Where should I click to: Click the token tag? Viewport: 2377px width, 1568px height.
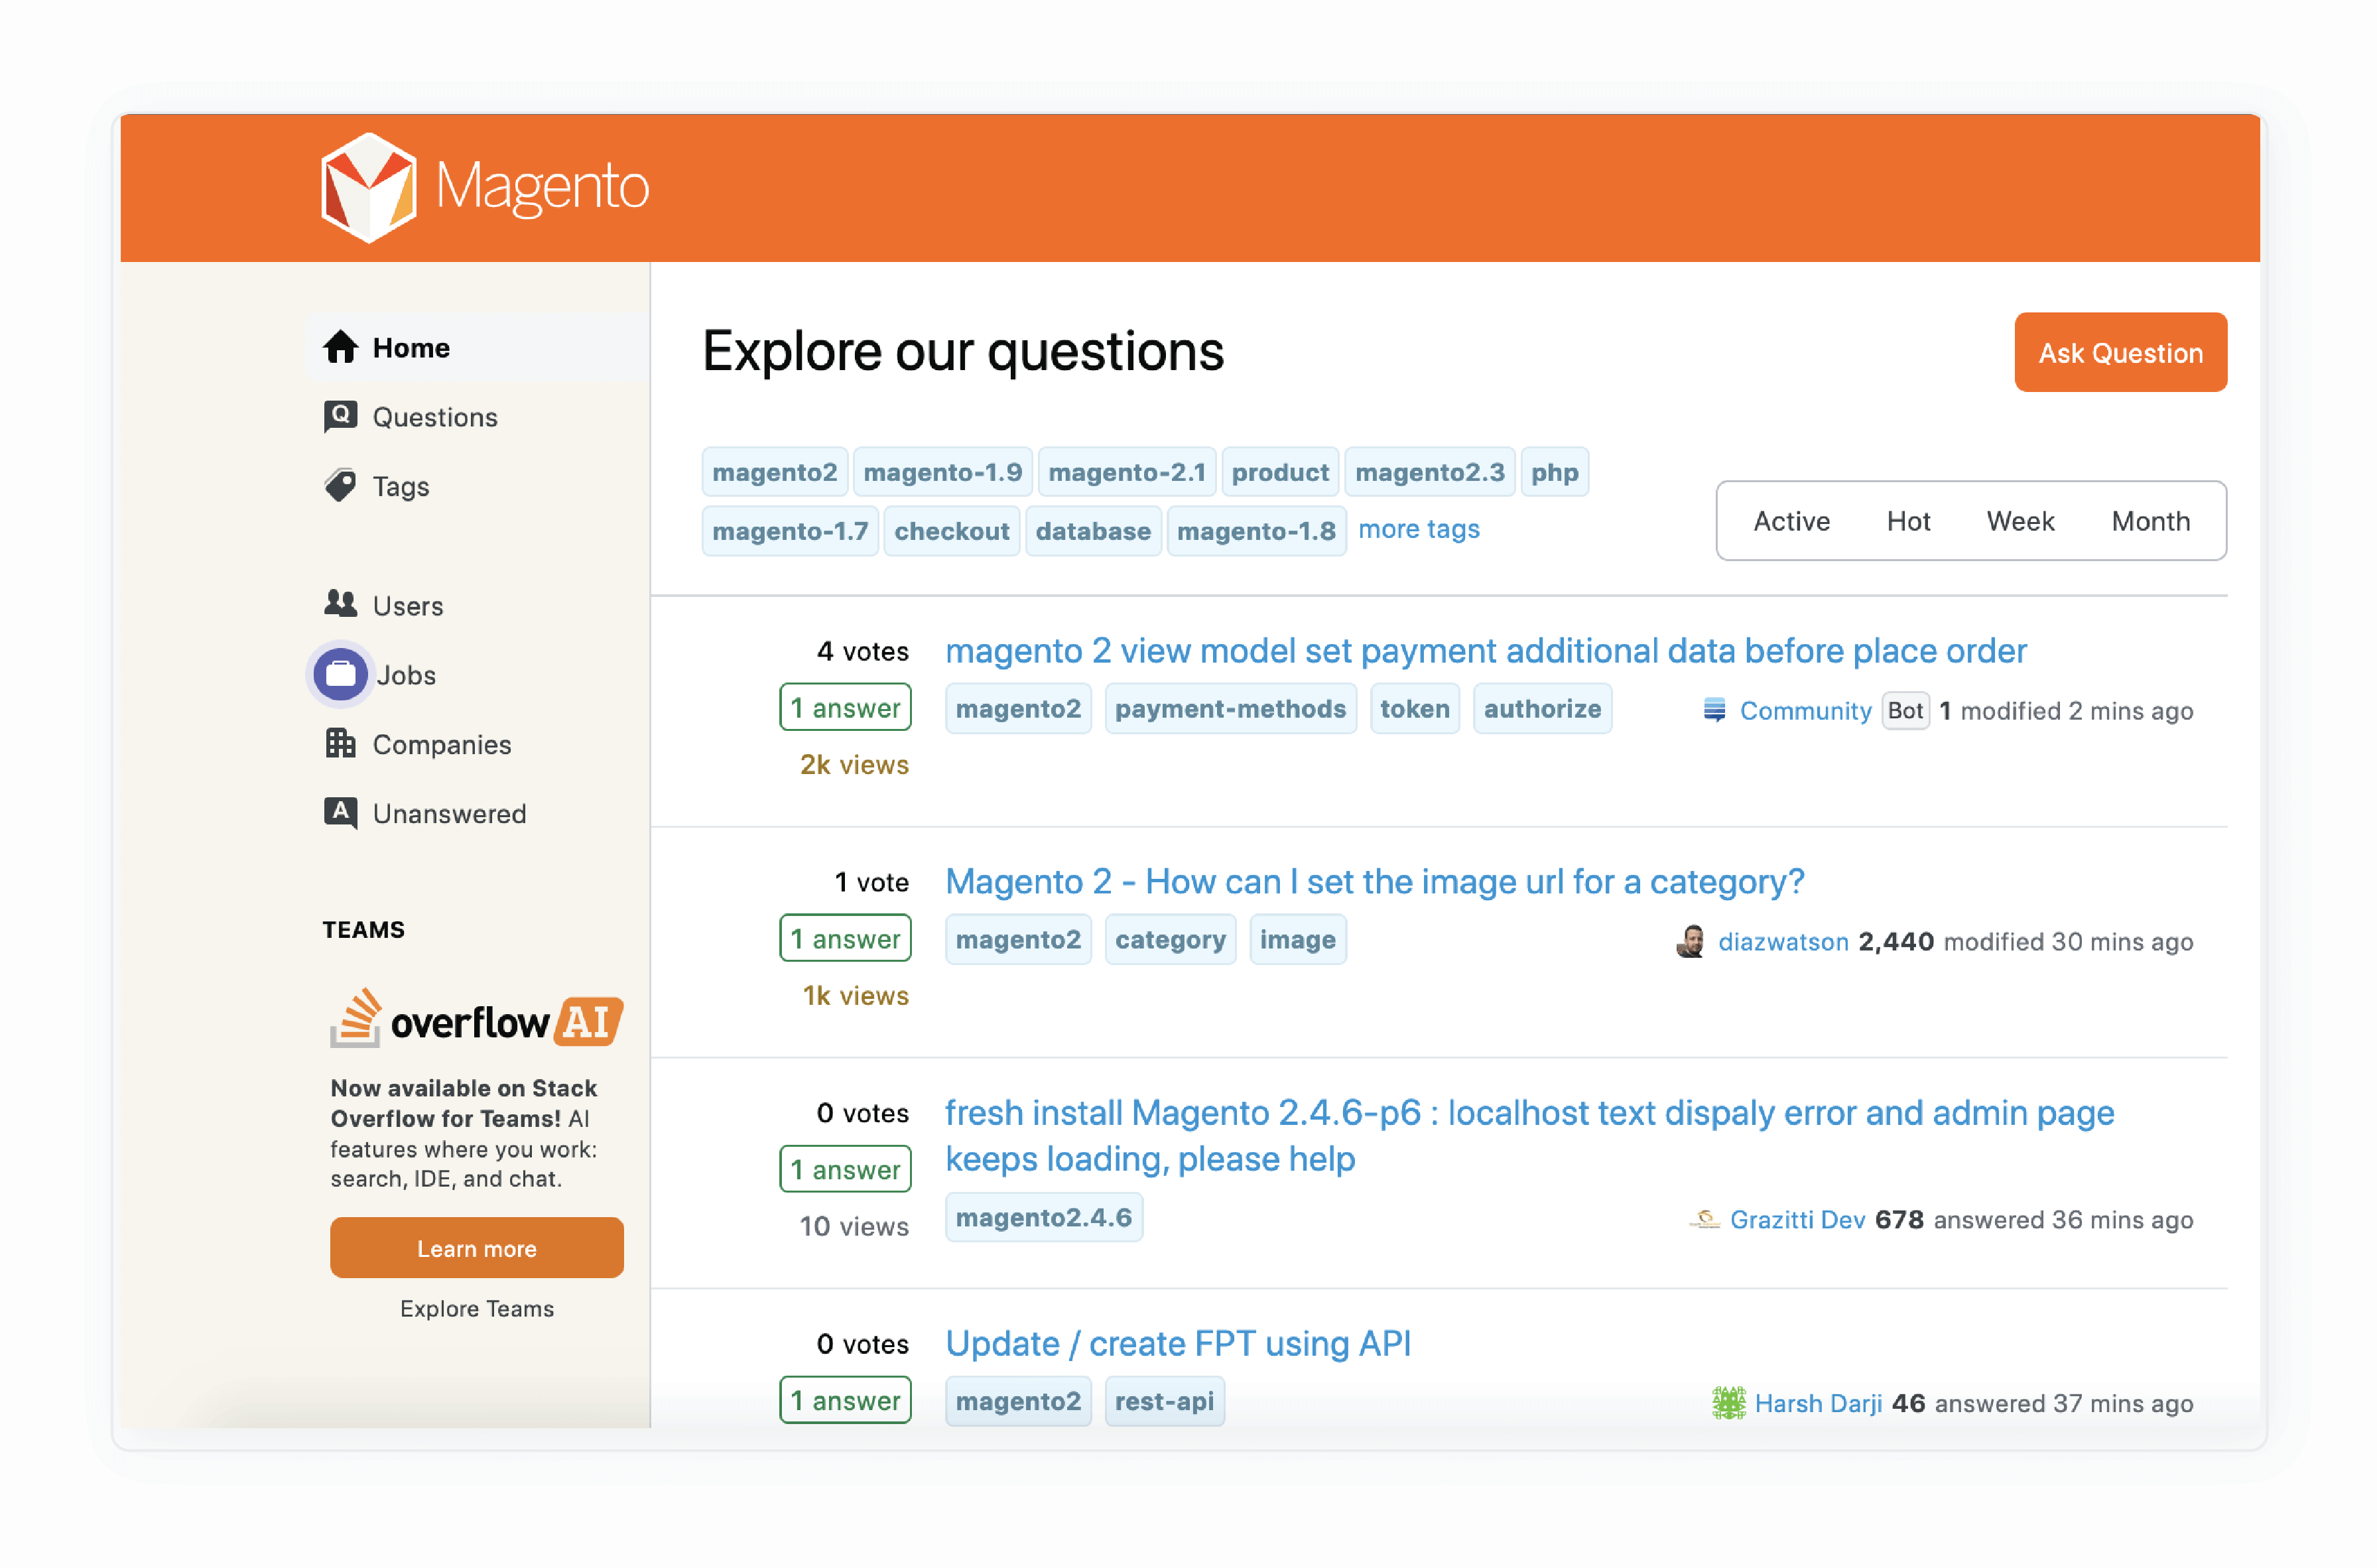click(x=1414, y=709)
